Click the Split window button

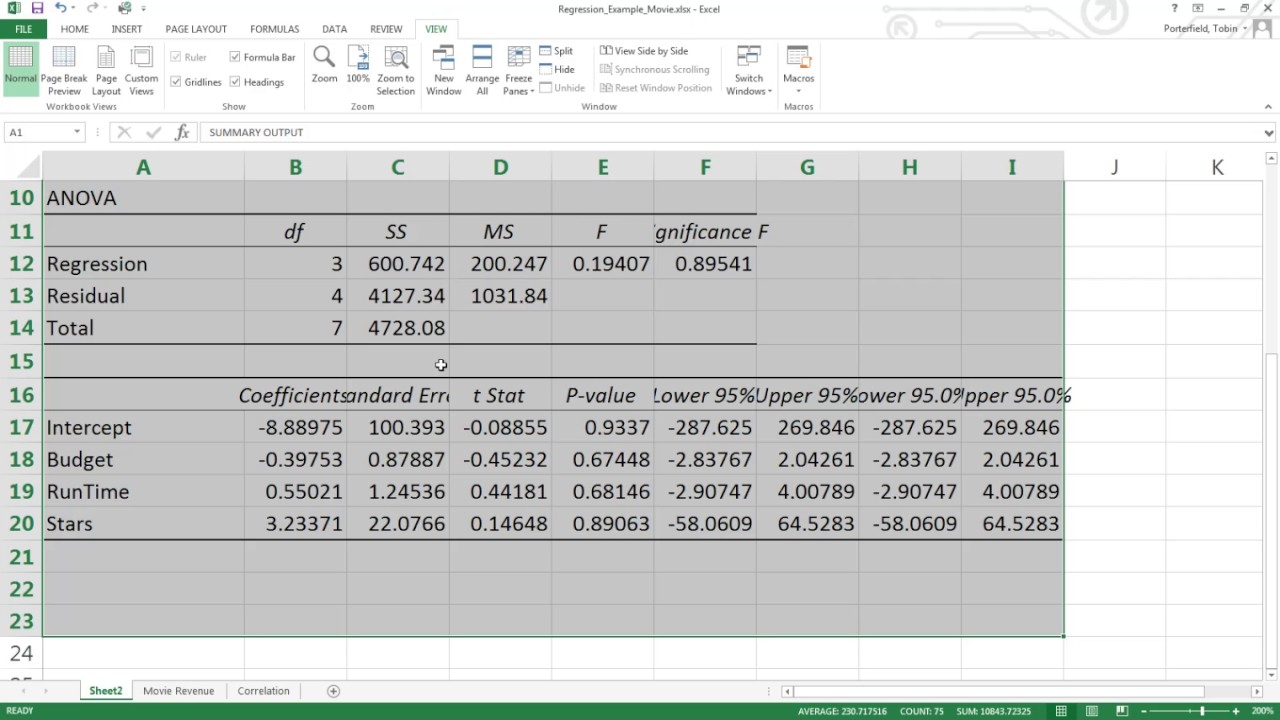(556, 51)
